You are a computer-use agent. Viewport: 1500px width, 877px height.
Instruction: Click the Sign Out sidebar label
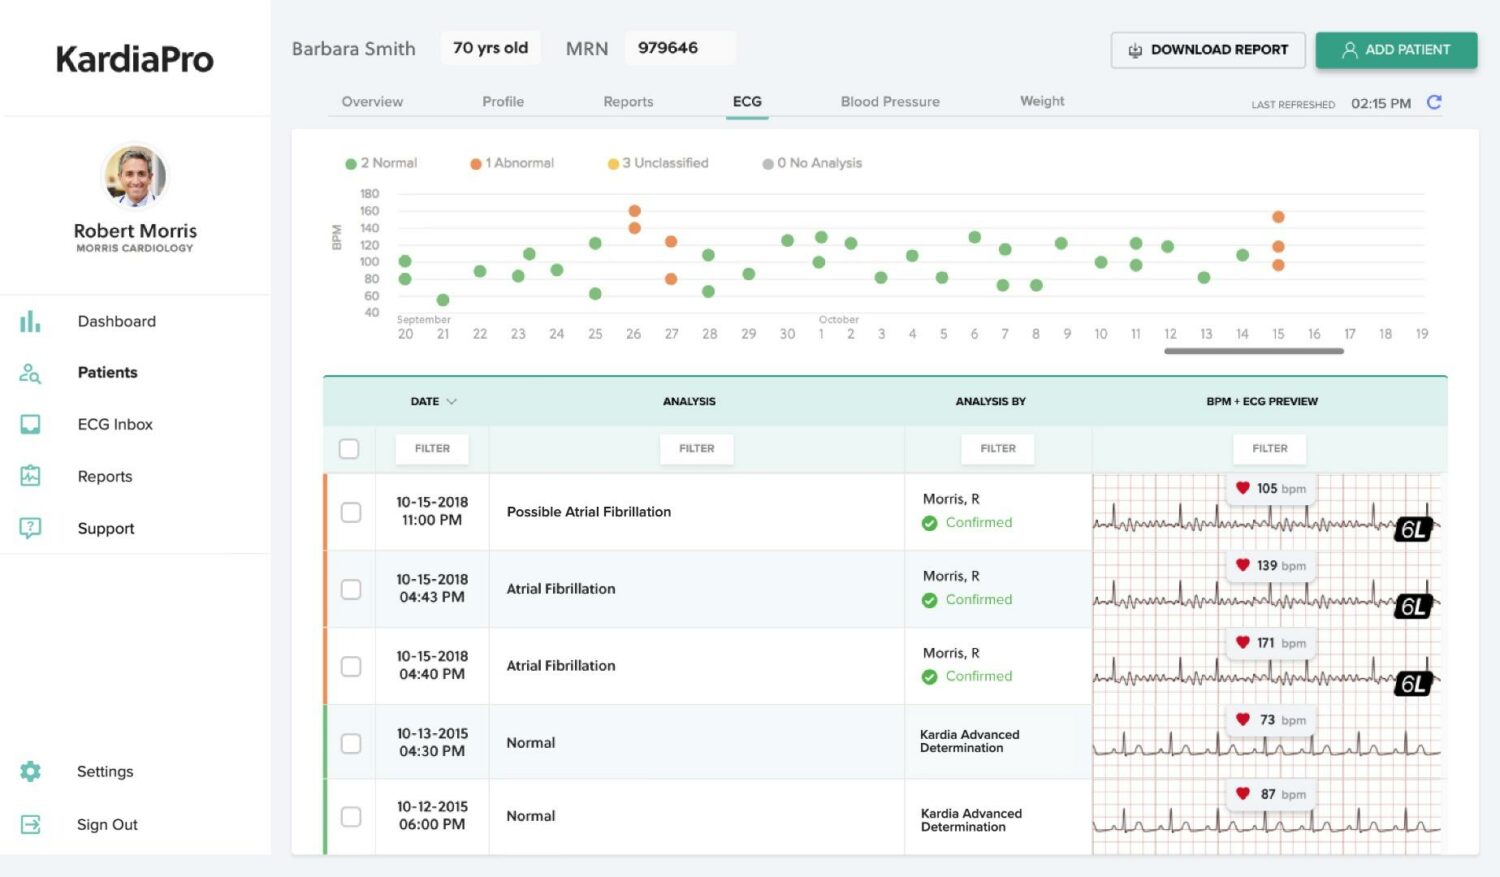[107, 825]
